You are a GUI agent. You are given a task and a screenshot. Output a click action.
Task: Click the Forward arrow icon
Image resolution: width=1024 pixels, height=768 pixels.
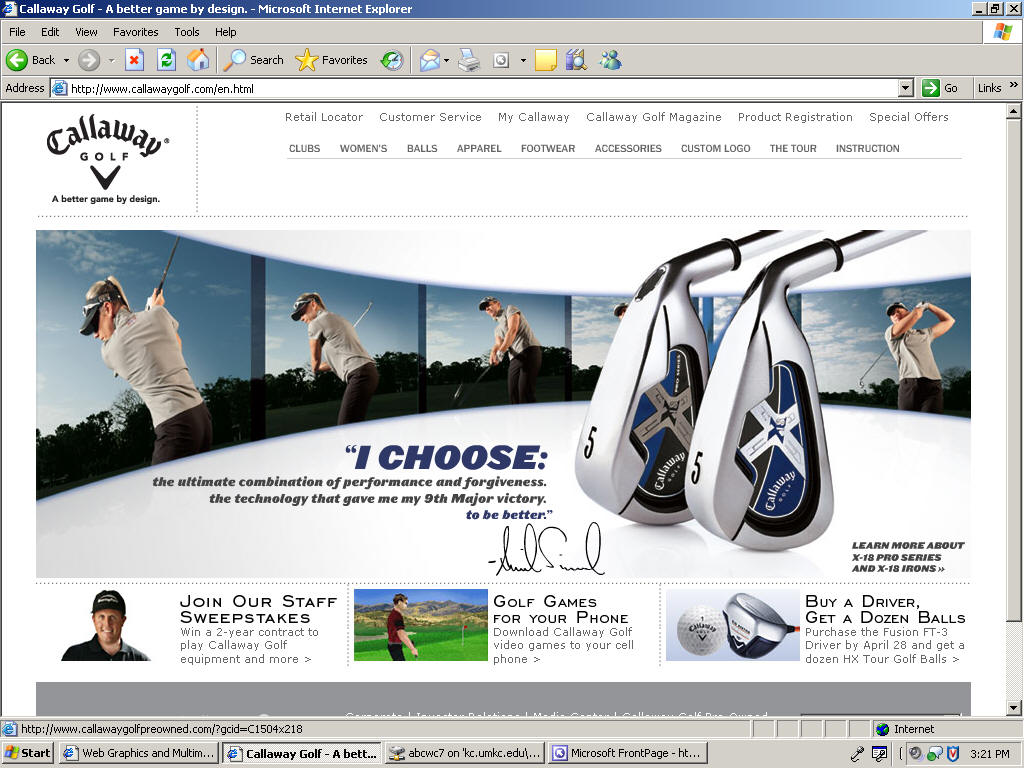point(89,60)
